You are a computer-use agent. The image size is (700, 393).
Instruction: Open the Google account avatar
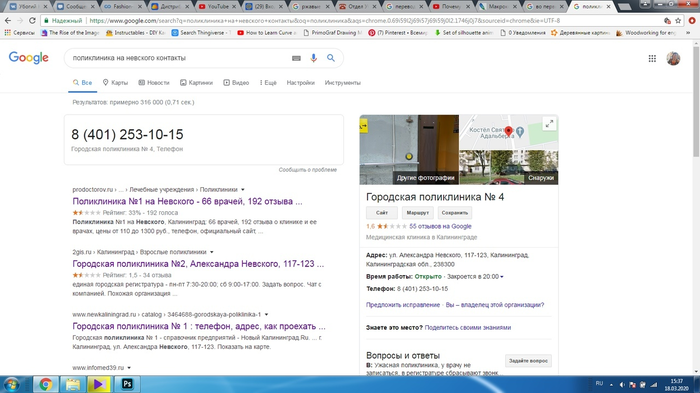click(x=673, y=59)
